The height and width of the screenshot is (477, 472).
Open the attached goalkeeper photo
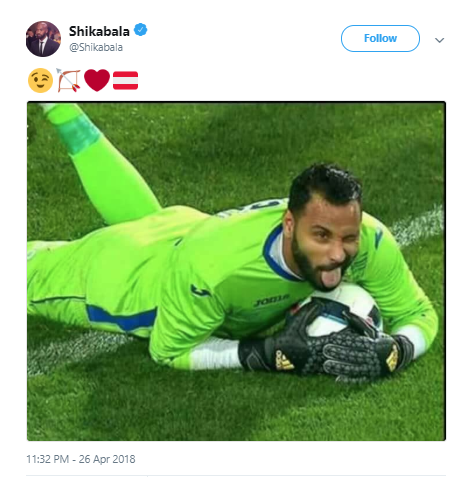[236, 271]
